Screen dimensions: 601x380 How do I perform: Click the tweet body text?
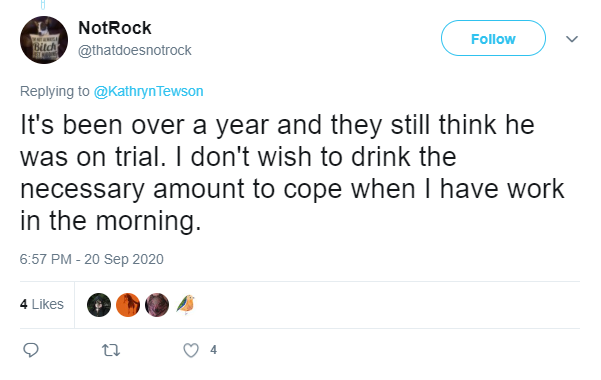point(292,173)
